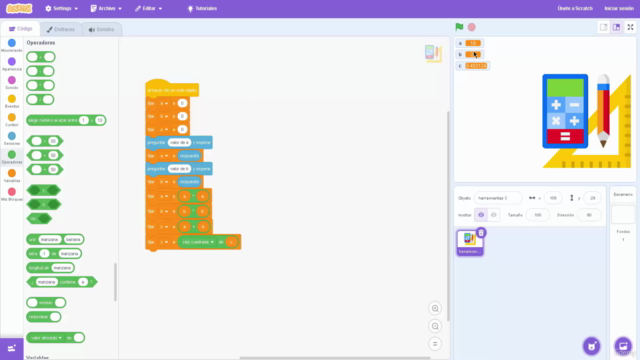This screenshot has width=640, height=360.
Task: Click the 'longitud de manzana' palette block
Action: (x=50, y=268)
